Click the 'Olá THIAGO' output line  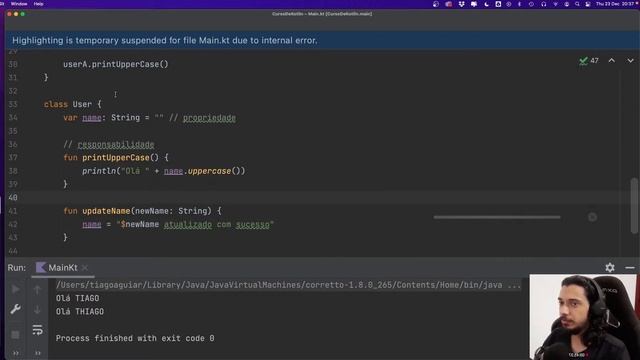[x=80, y=311]
